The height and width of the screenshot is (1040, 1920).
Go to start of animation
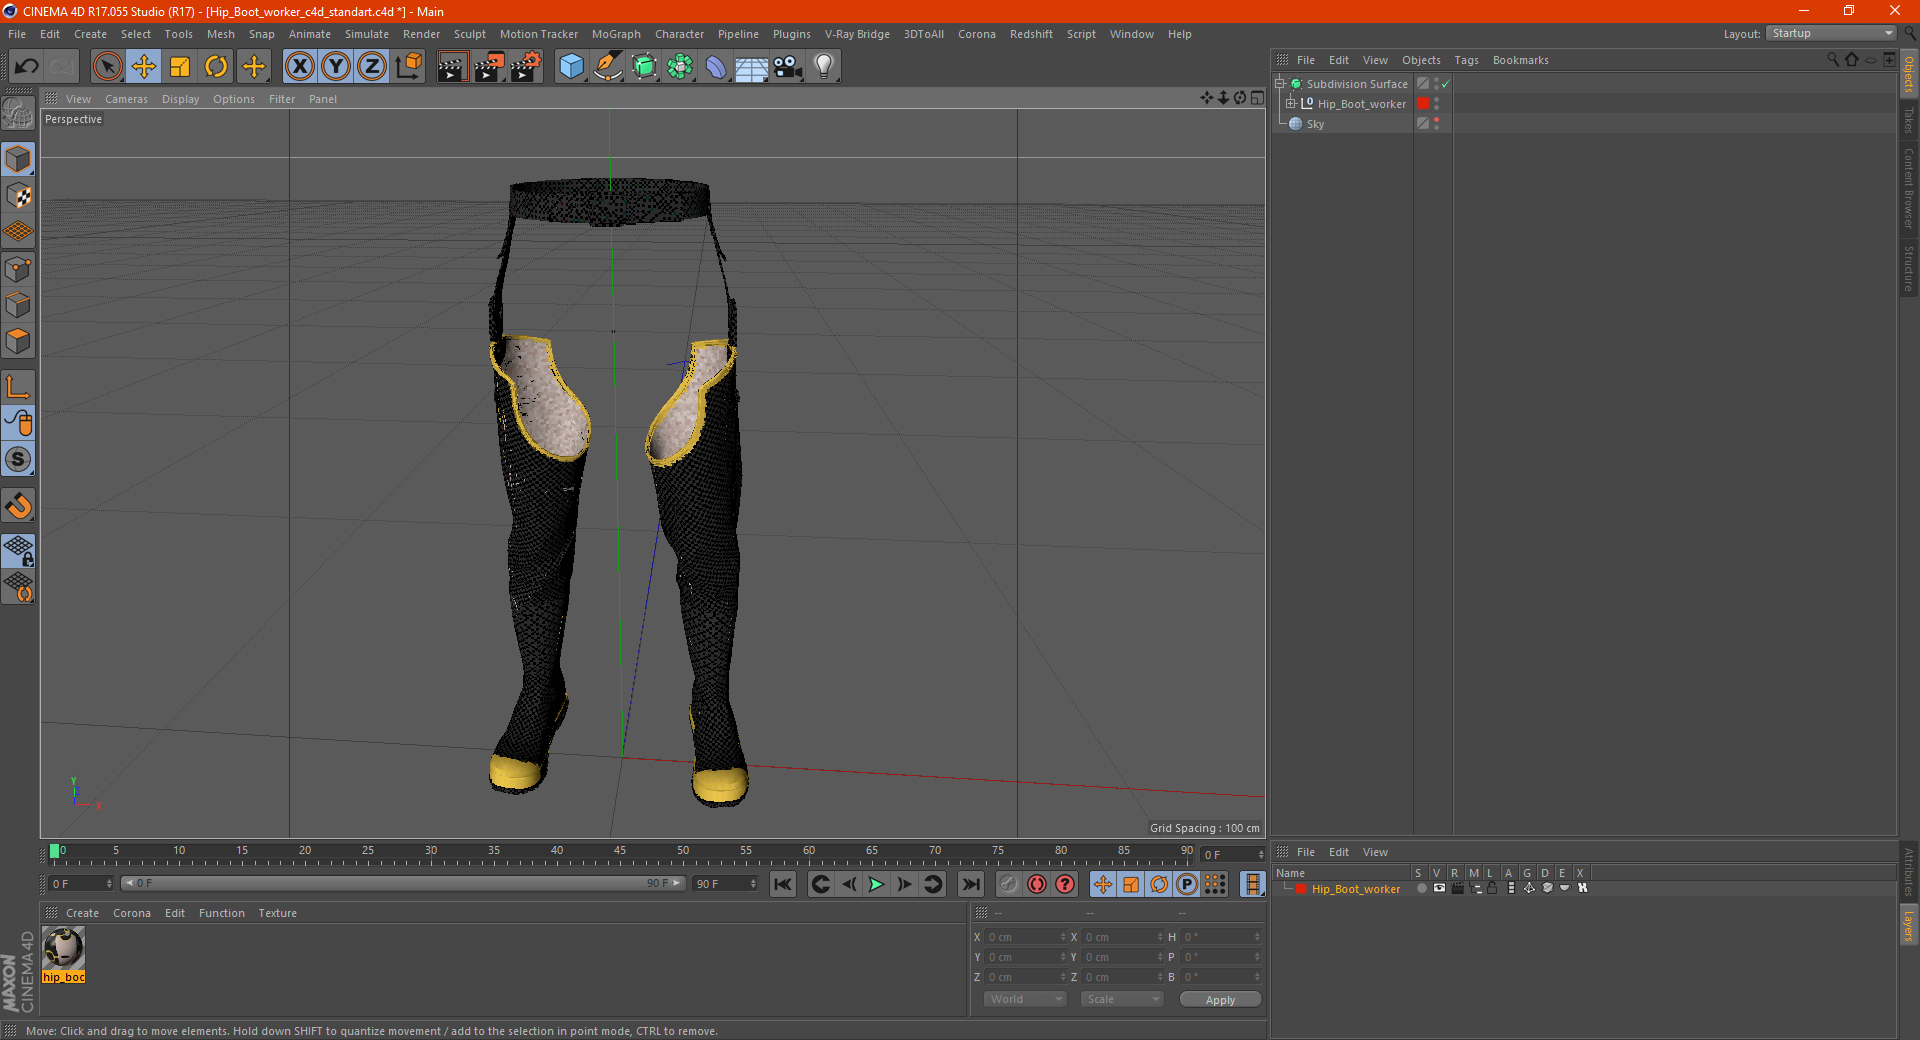pyautogui.click(x=783, y=884)
